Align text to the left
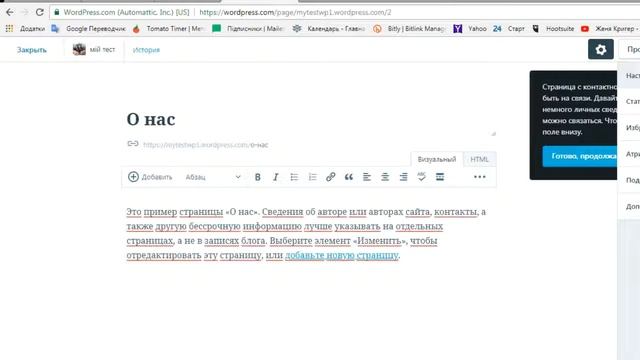 click(x=367, y=177)
